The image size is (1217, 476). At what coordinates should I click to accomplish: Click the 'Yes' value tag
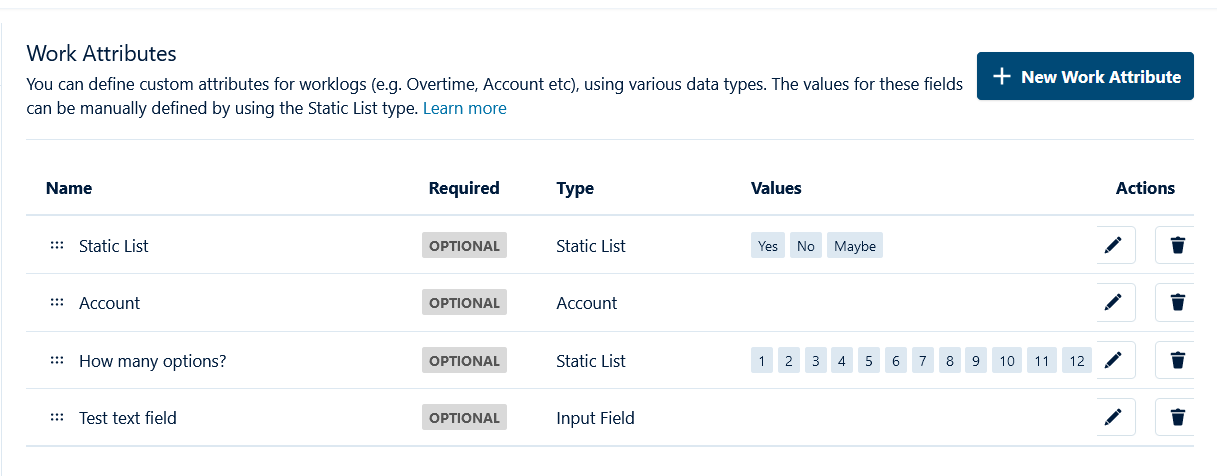point(768,246)
